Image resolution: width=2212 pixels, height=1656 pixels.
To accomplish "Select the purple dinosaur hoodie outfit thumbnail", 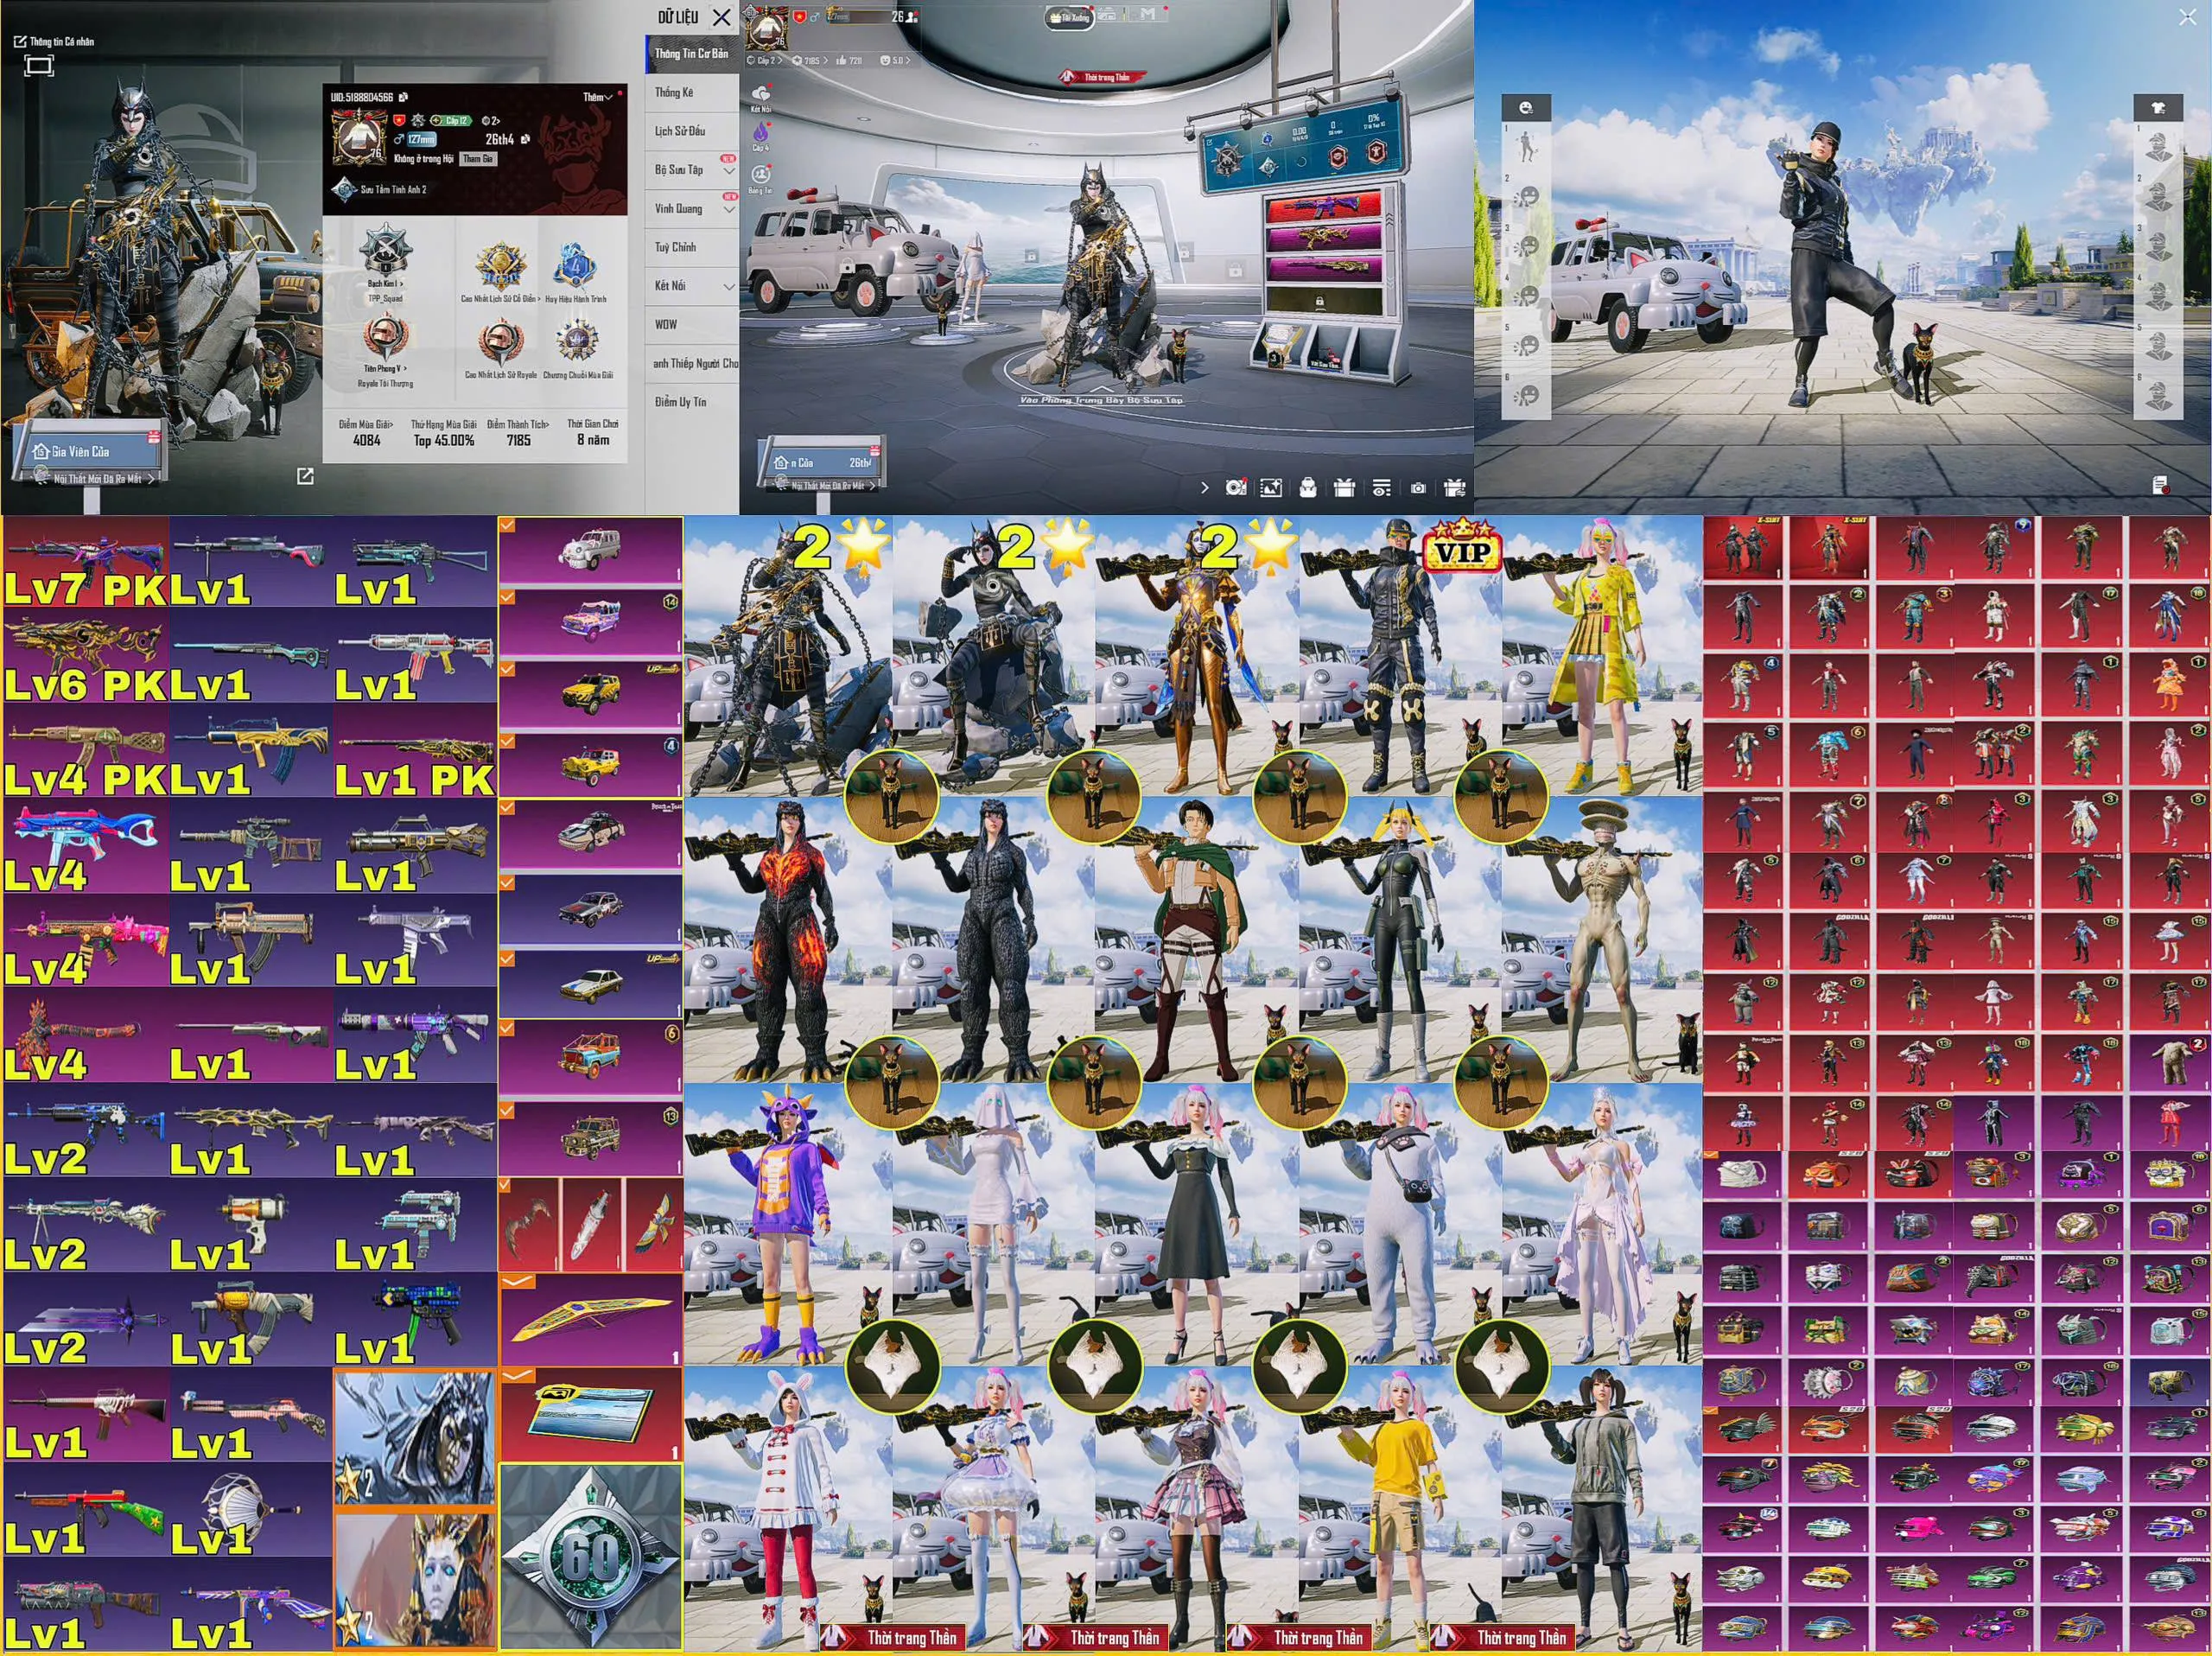I will click(x=787, y=1225).
